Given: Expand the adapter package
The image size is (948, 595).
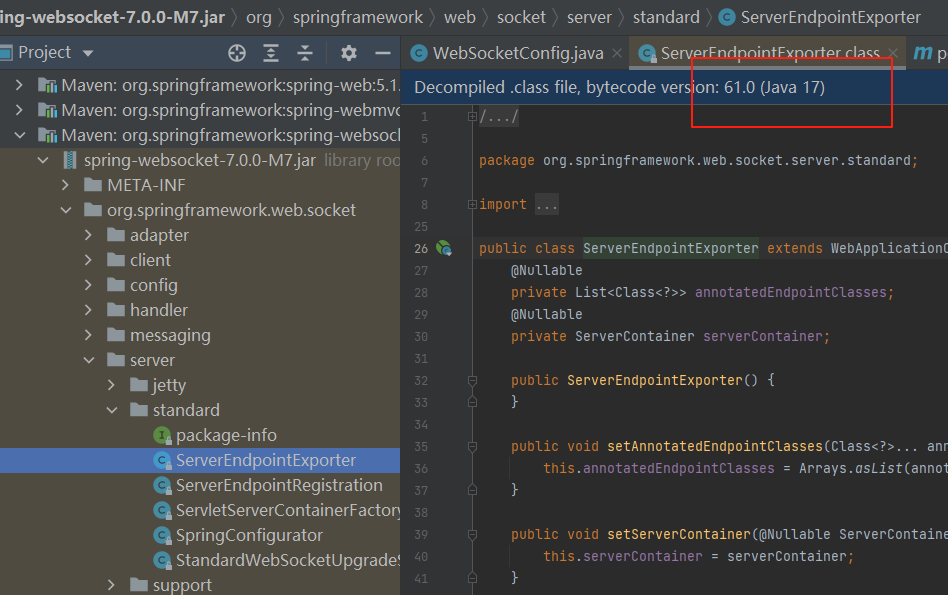Looking at the screenshot, I should point(88,235).
